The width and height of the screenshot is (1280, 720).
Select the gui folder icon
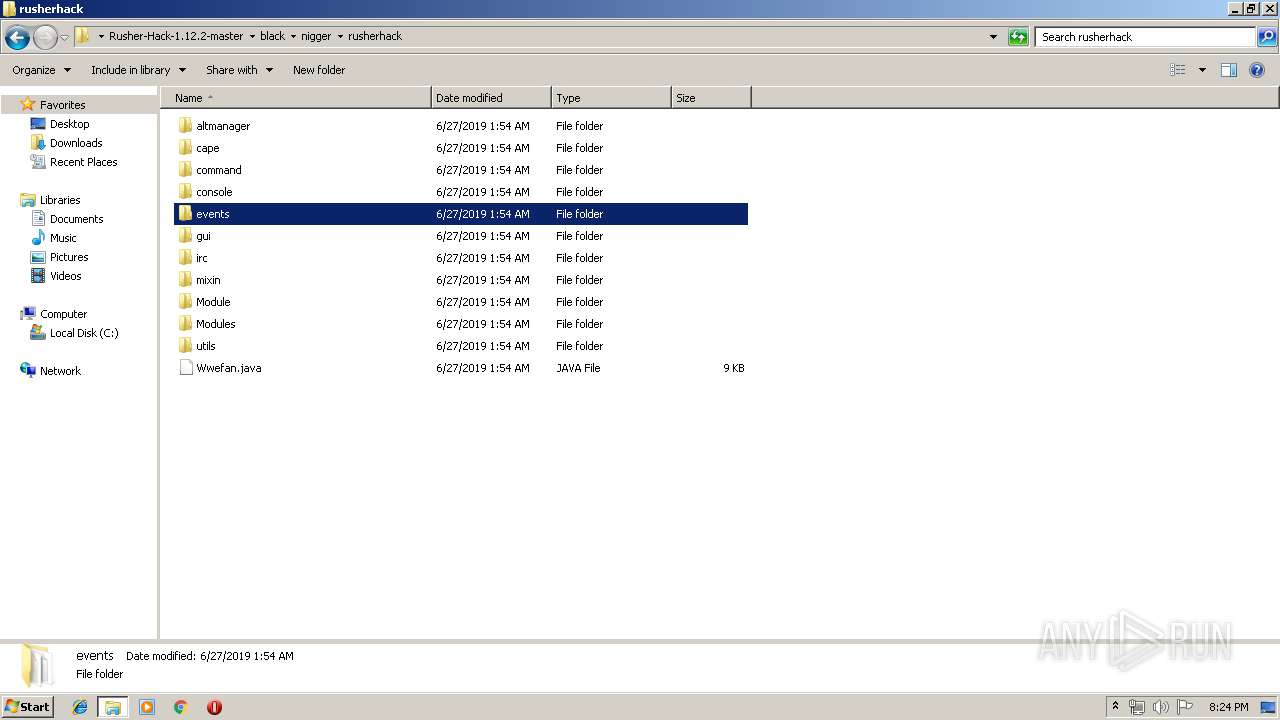(x=185, y=236)
